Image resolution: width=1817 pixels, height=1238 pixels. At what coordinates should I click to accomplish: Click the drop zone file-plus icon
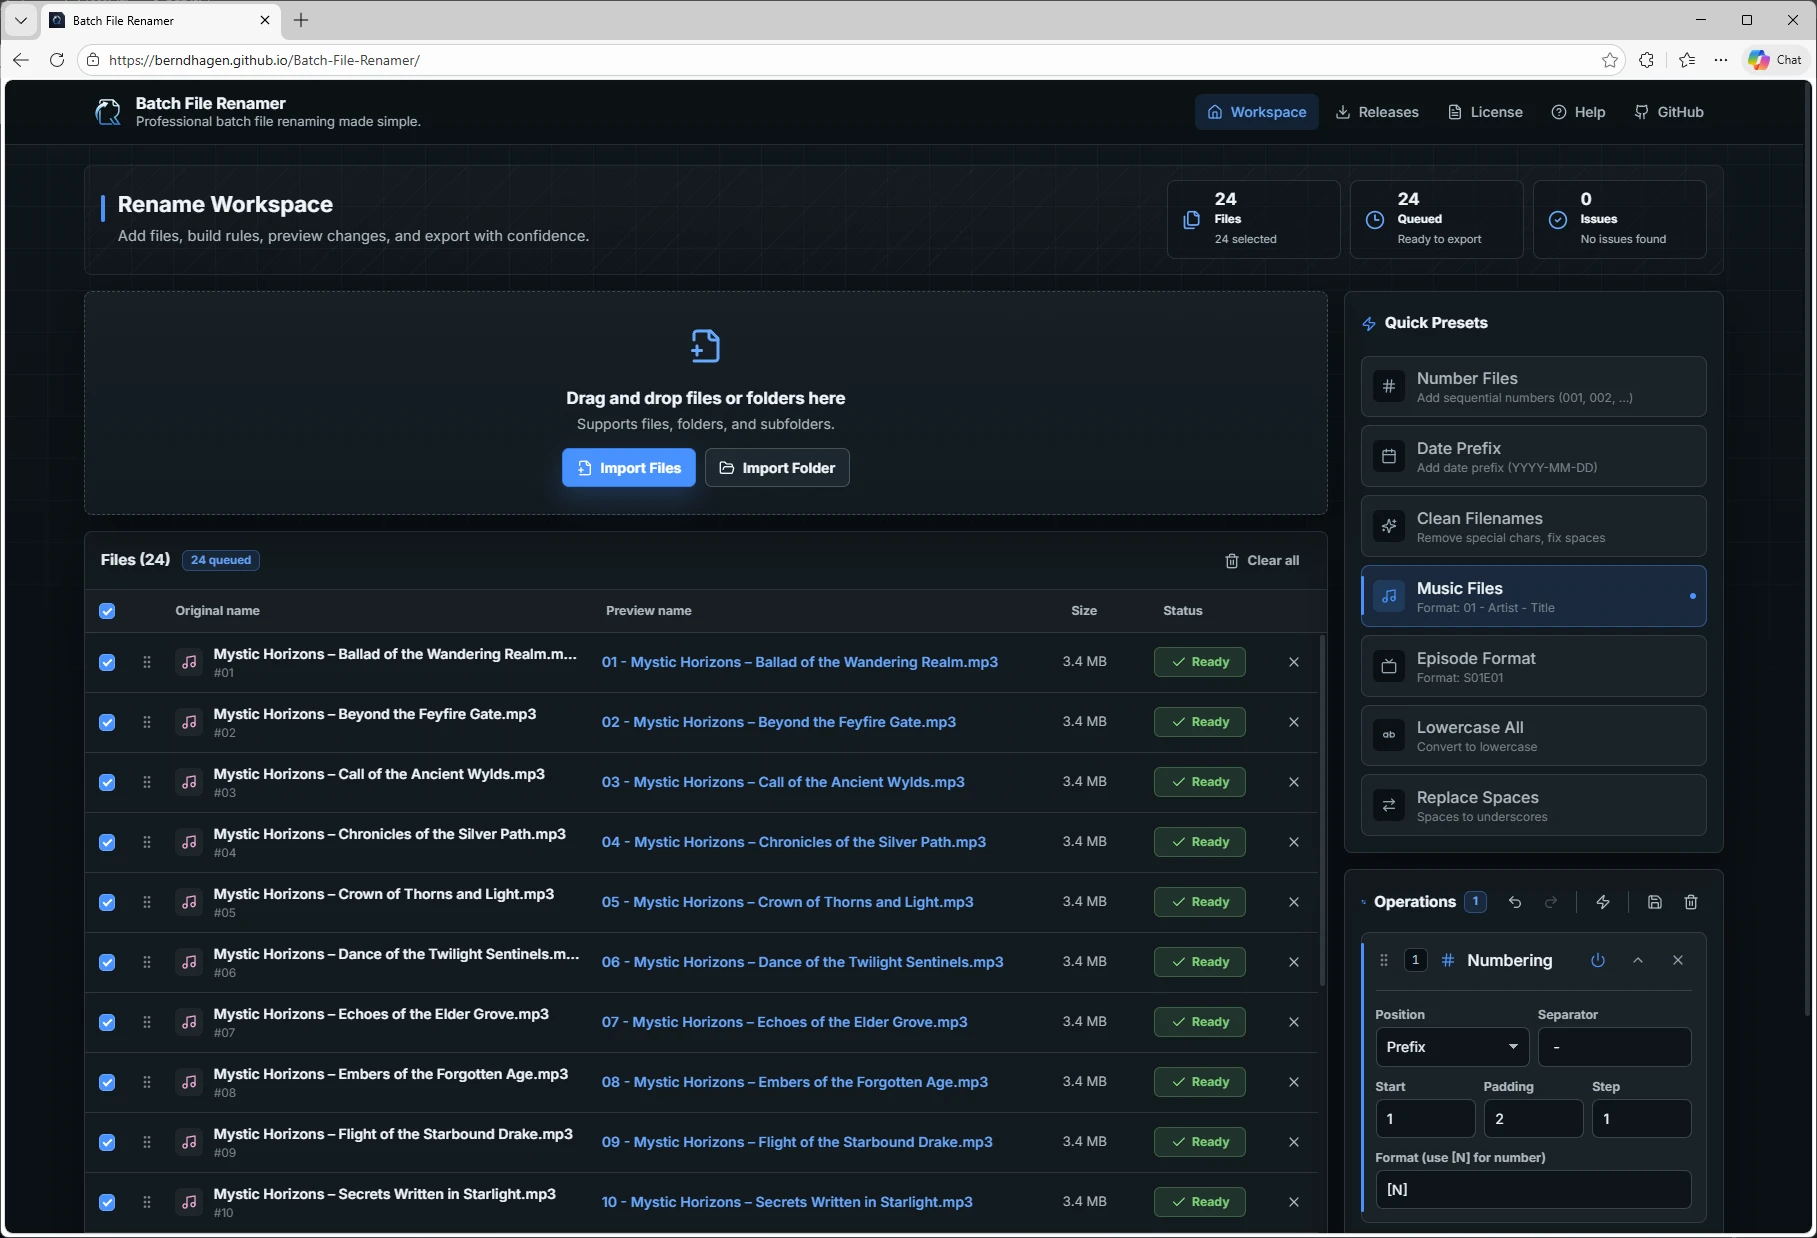(x=705, y=346)
